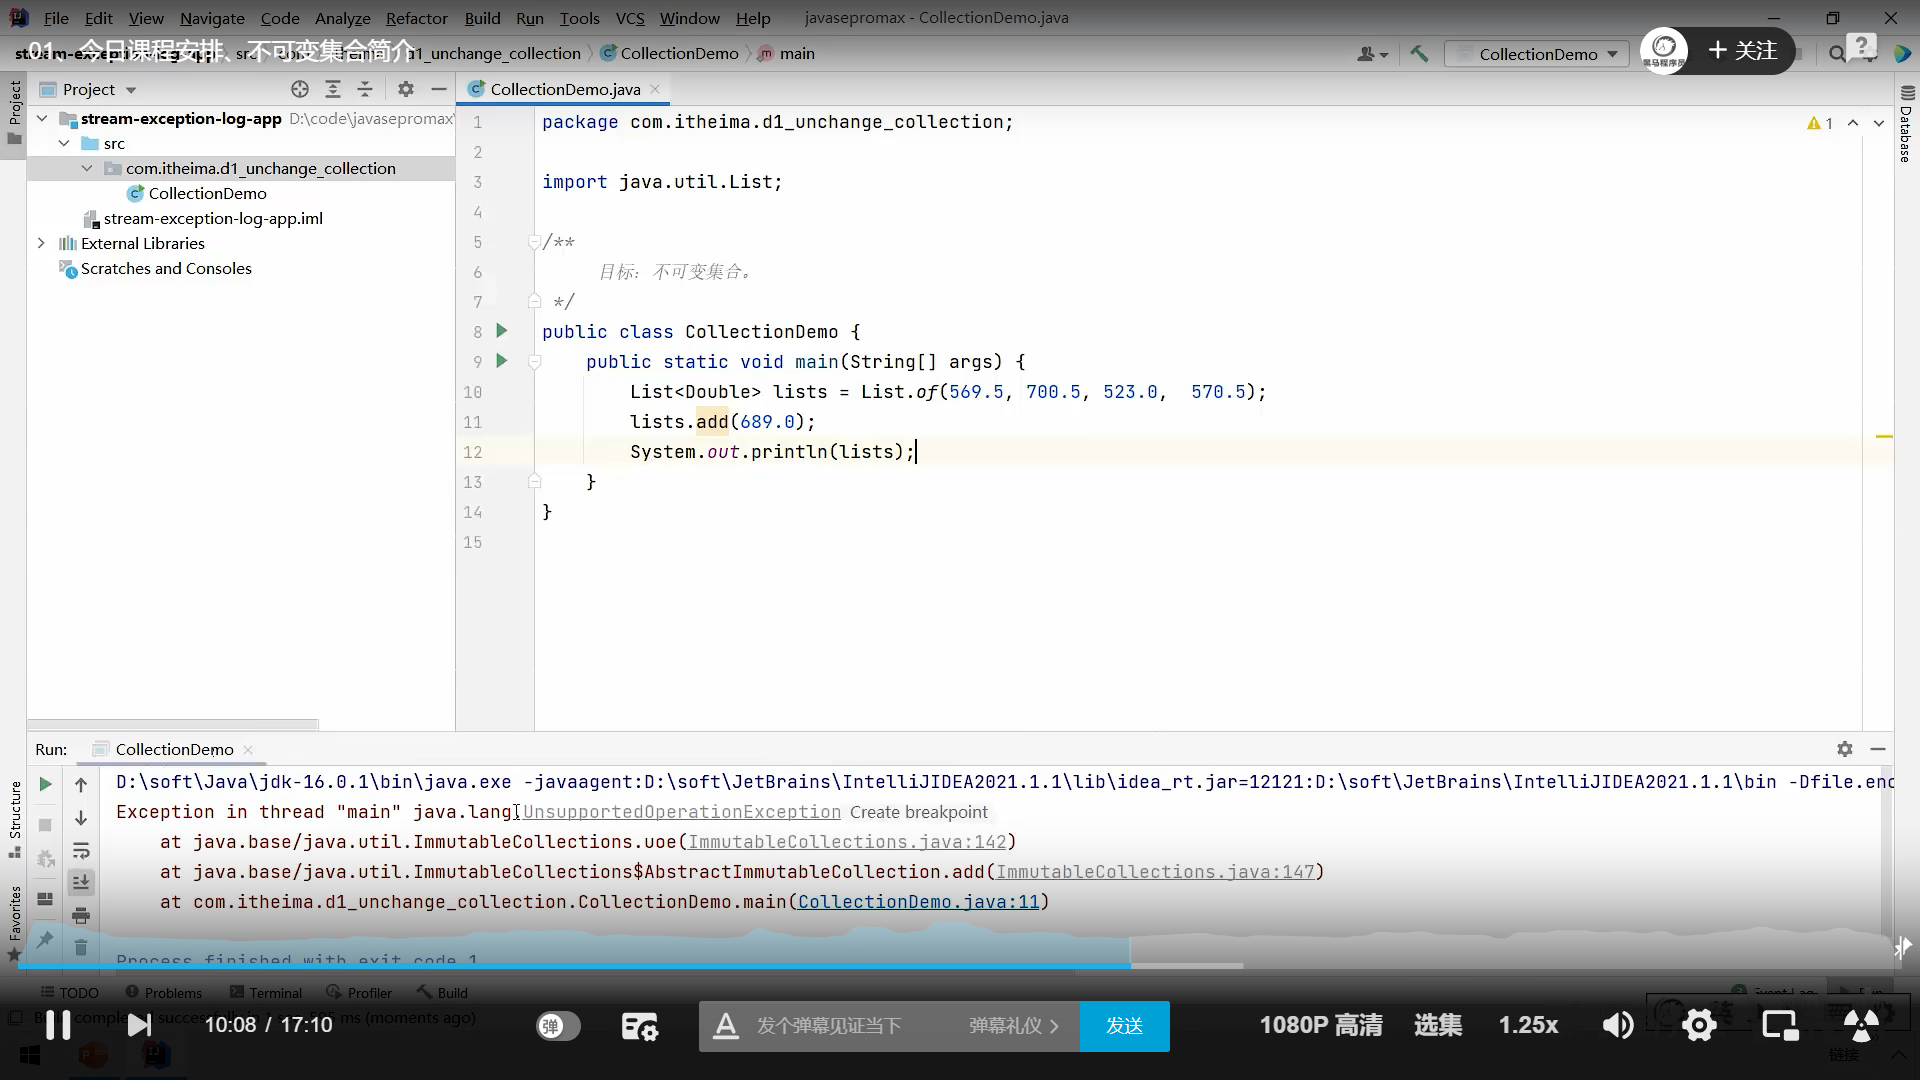Toggle scroll-to-end button in Run console

click(x=81, y=882)
